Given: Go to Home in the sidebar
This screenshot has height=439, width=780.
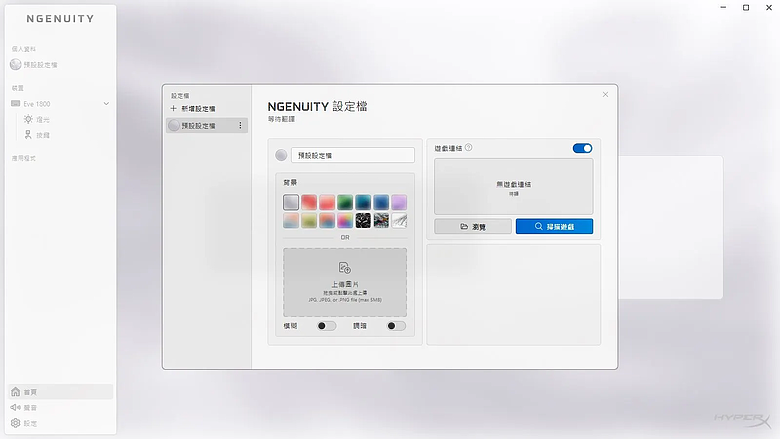Looking at the screenshot, I should tap(60, 392).
